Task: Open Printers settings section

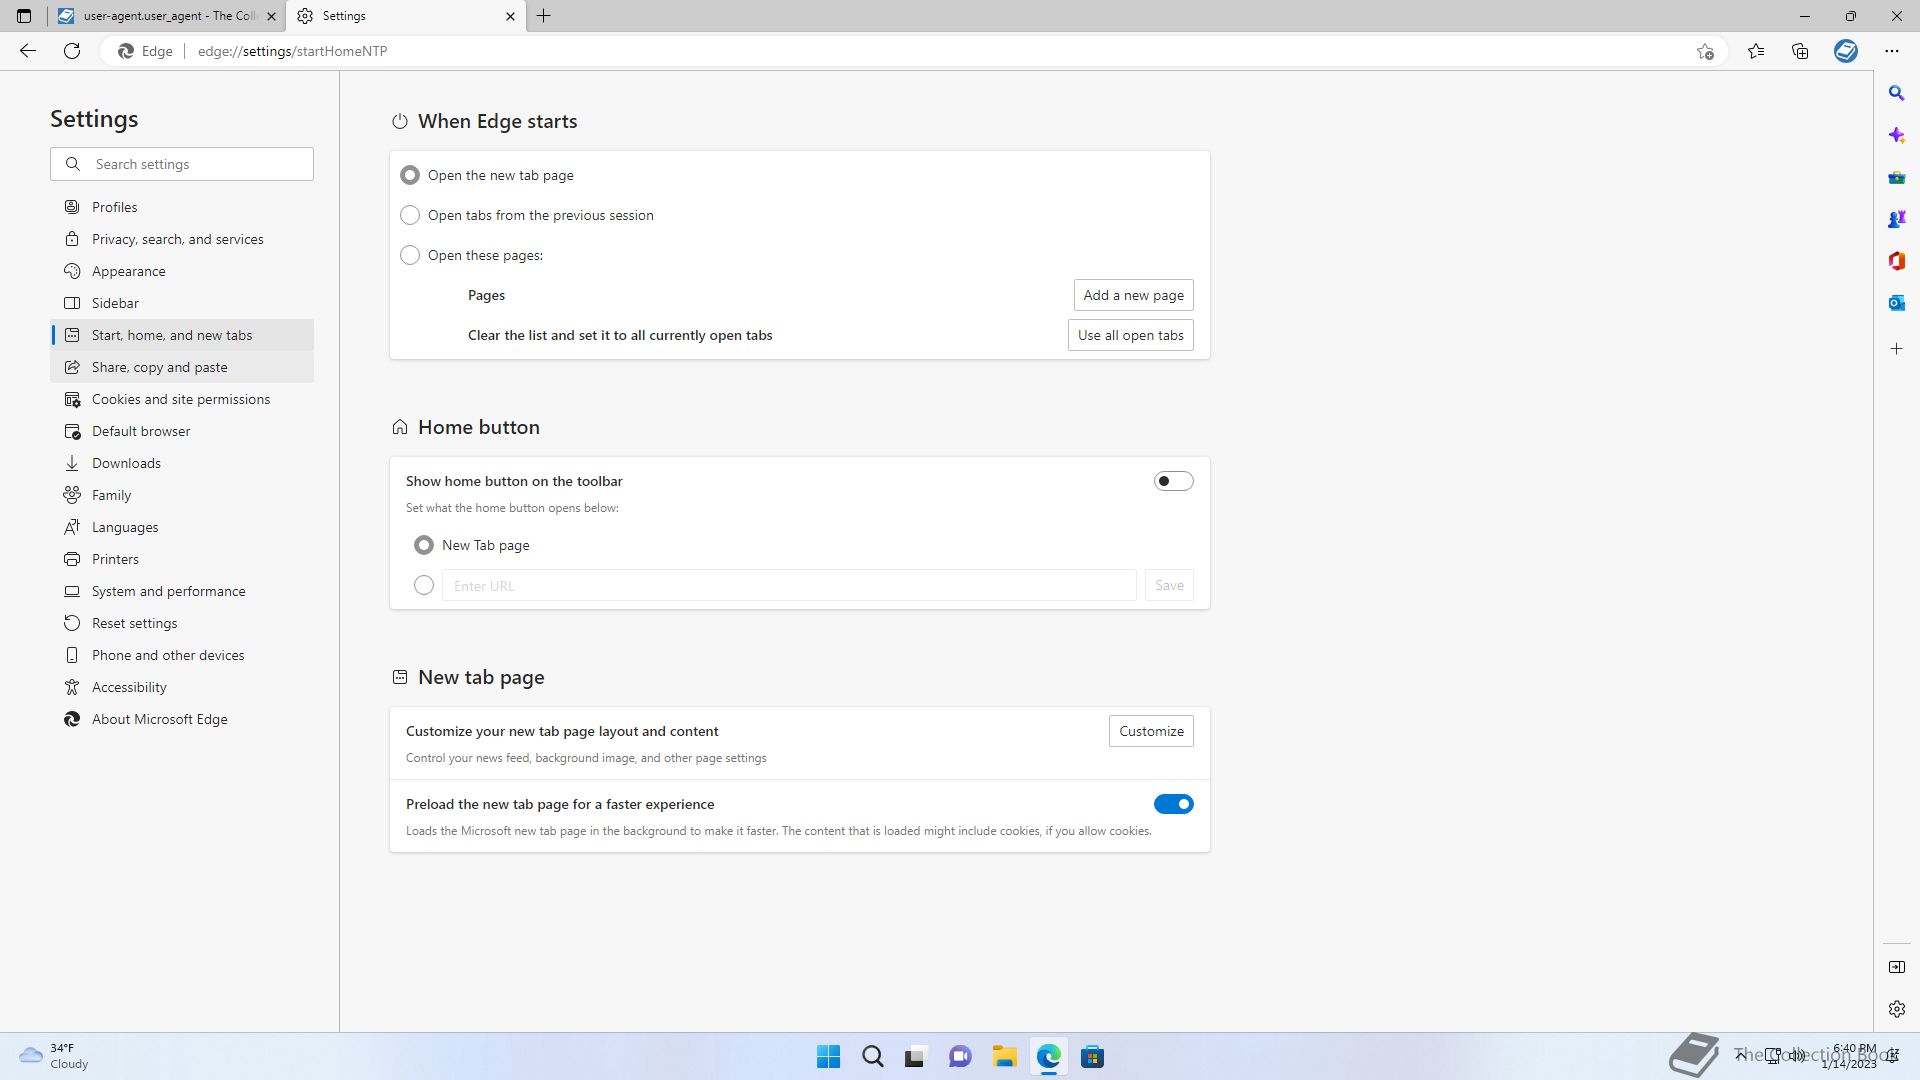Action: 182,559
